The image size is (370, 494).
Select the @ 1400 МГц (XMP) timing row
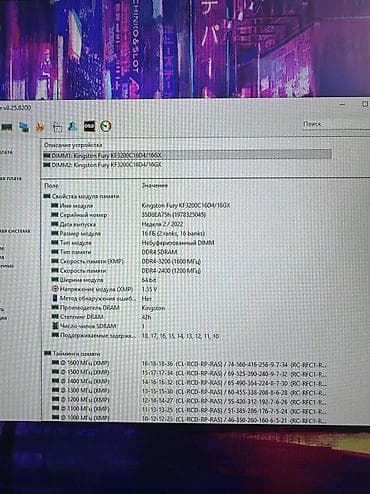[189, 381]
